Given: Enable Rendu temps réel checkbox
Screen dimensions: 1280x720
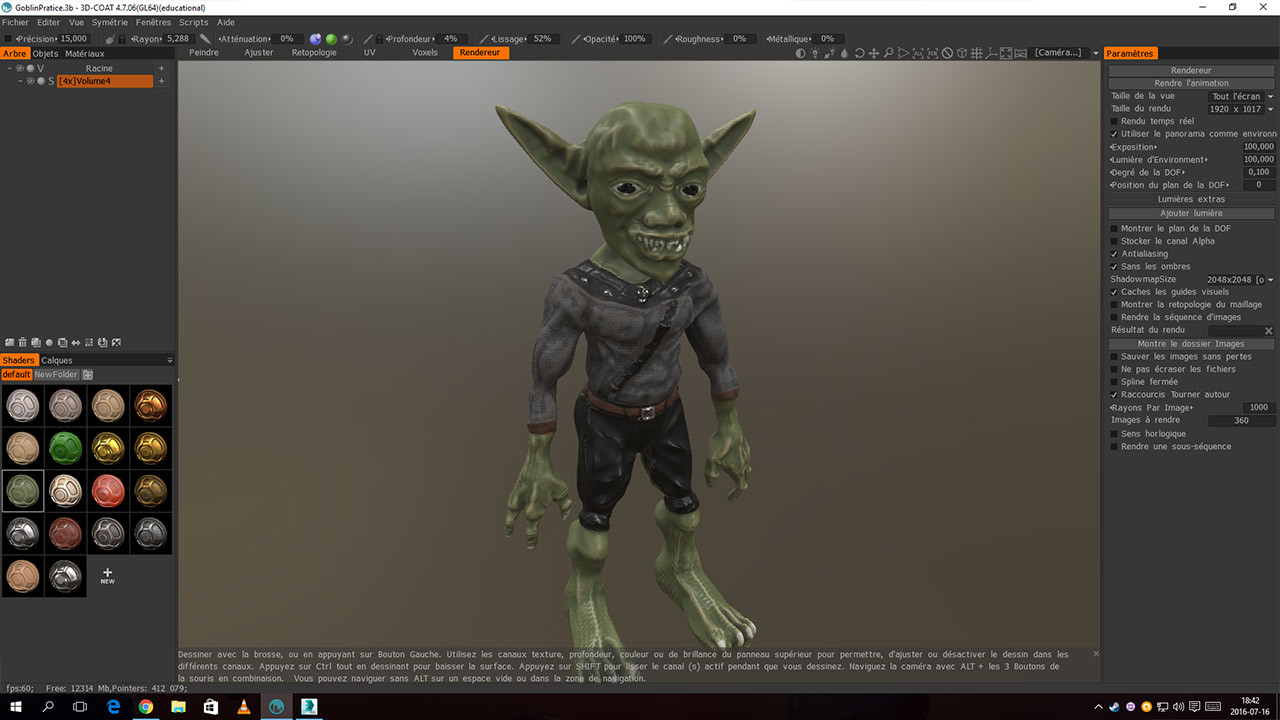Looking at the screenshot, I should pyautogui.click(x=1114, y=121).
